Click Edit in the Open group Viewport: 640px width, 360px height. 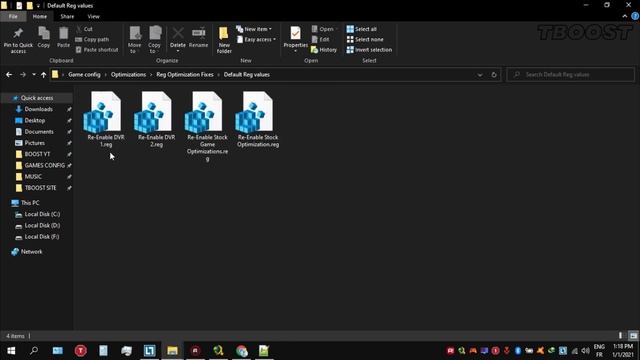(320, 40)
